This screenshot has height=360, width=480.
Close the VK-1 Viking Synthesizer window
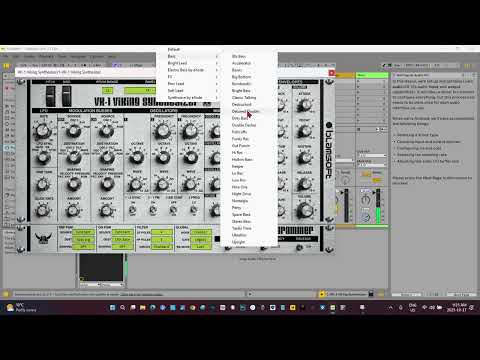pos(331,72)
